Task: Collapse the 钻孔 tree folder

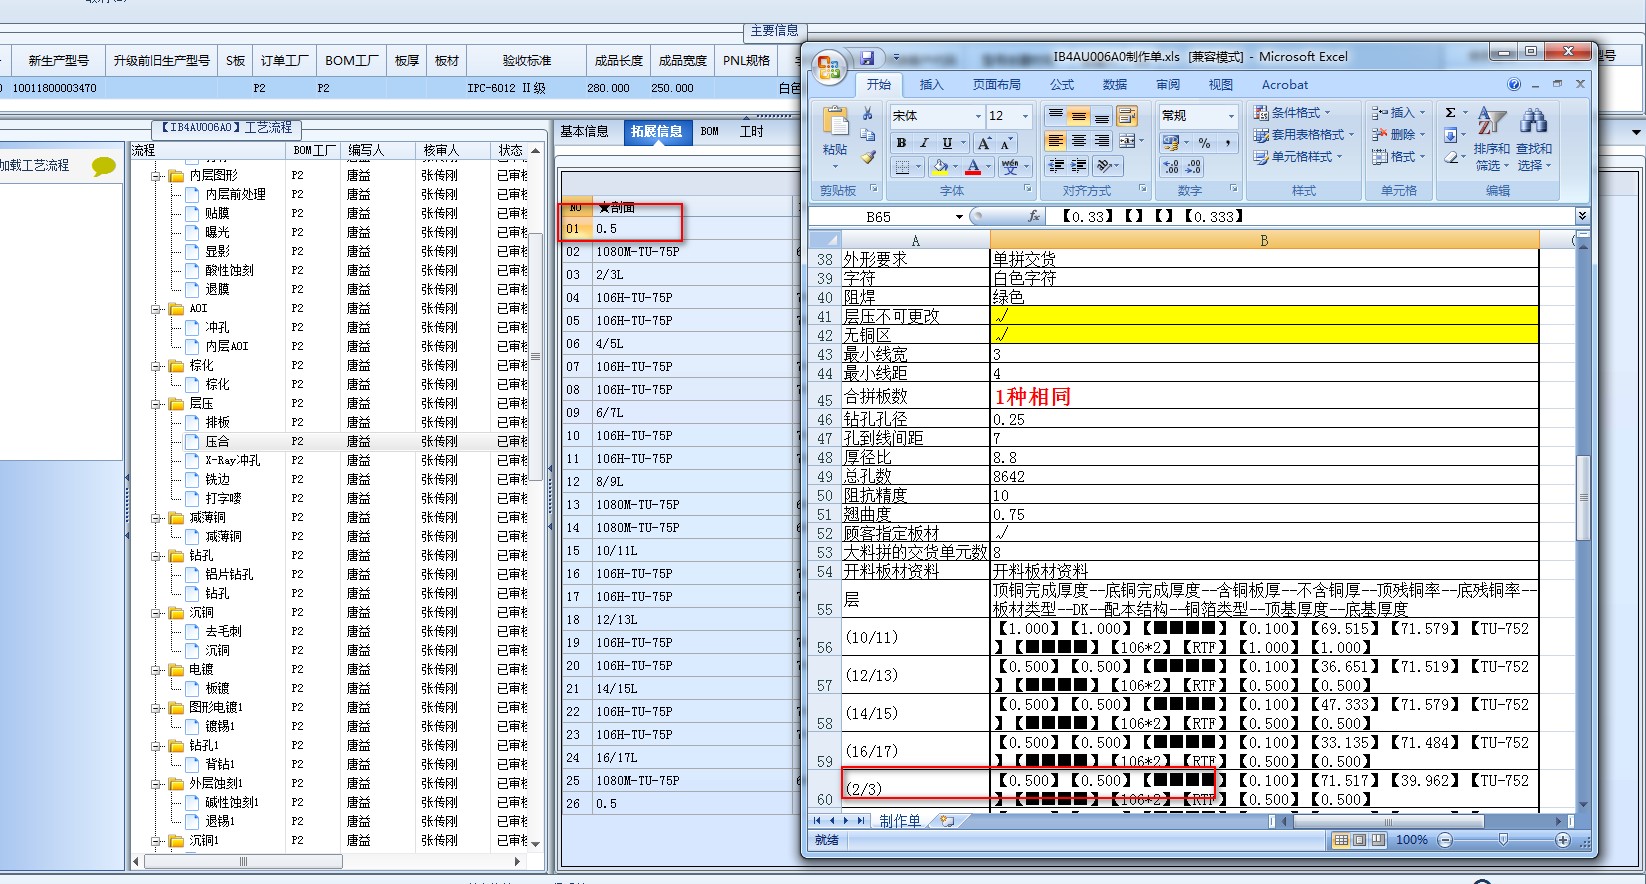Action: click(157, 556)
